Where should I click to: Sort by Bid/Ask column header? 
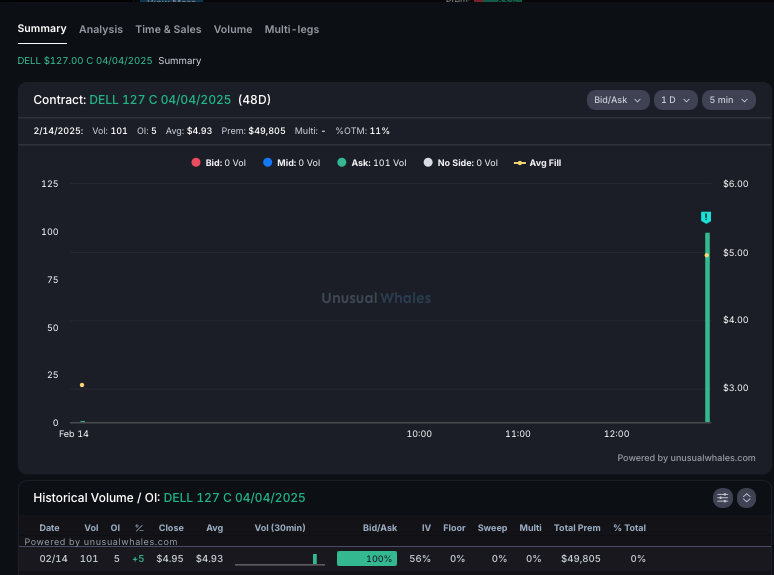pyautogui.click(x=380, y=528)
